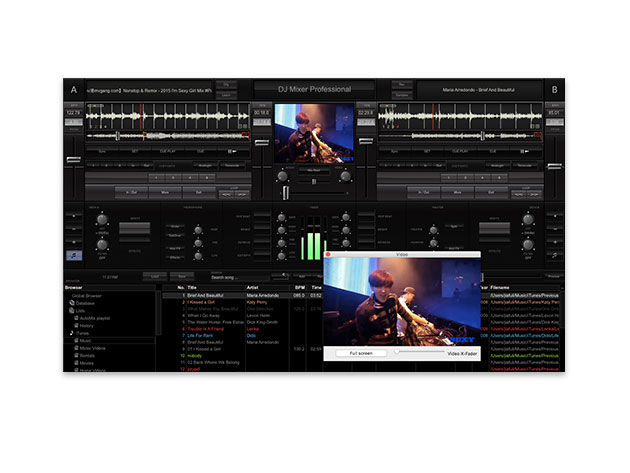Click the right knob under the video preview

tap(345, 176)
